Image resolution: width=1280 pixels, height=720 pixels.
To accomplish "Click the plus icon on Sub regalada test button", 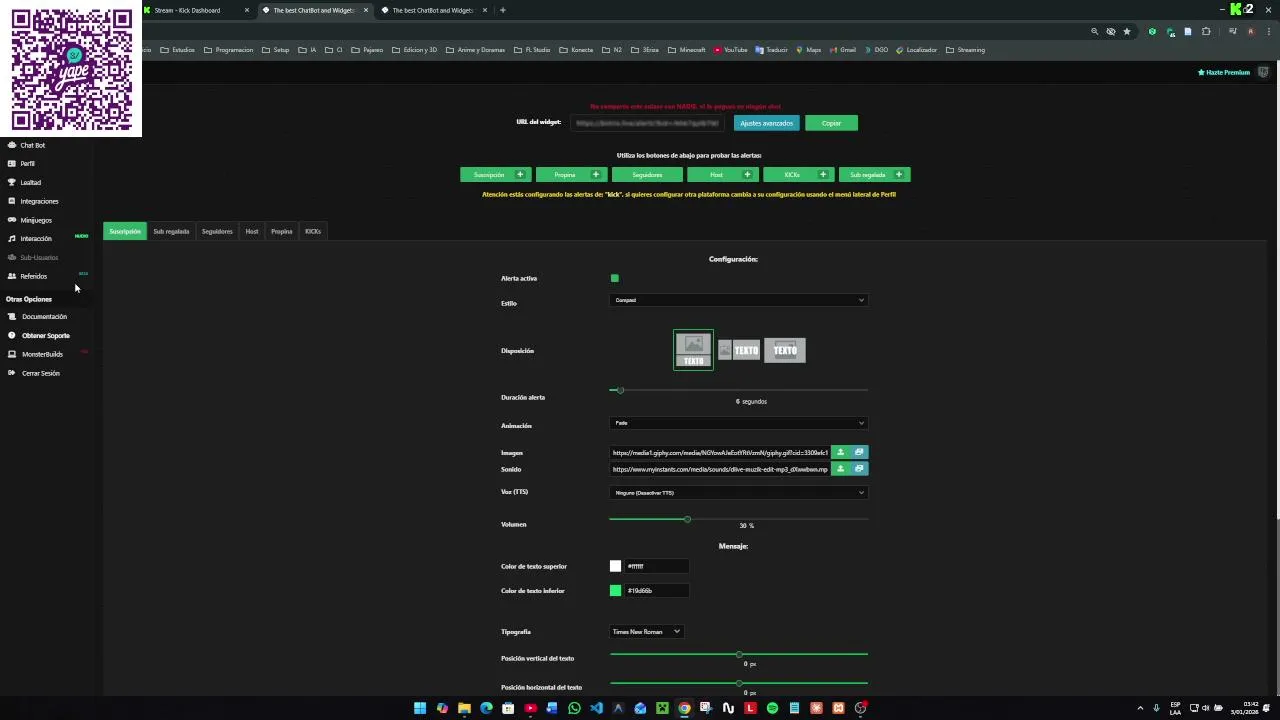I will pos(899,175).
